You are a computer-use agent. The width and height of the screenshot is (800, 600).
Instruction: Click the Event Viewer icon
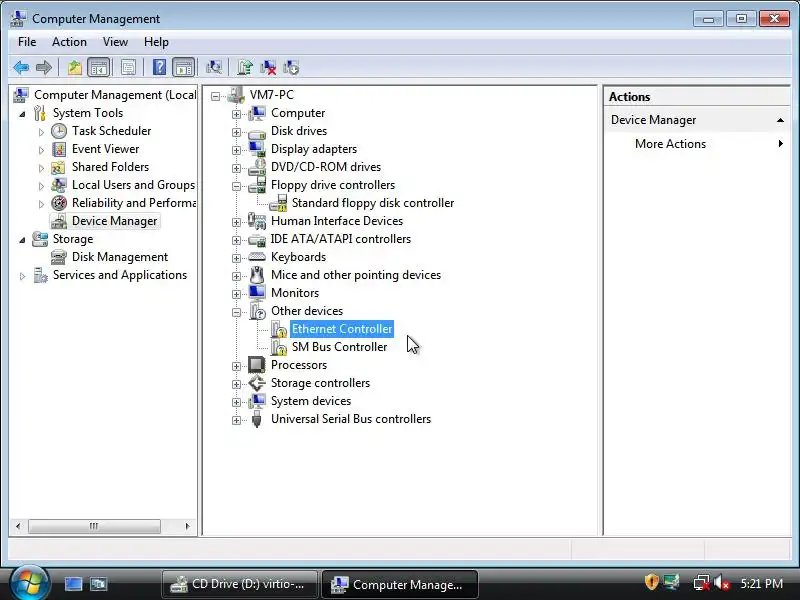point(59,149)
